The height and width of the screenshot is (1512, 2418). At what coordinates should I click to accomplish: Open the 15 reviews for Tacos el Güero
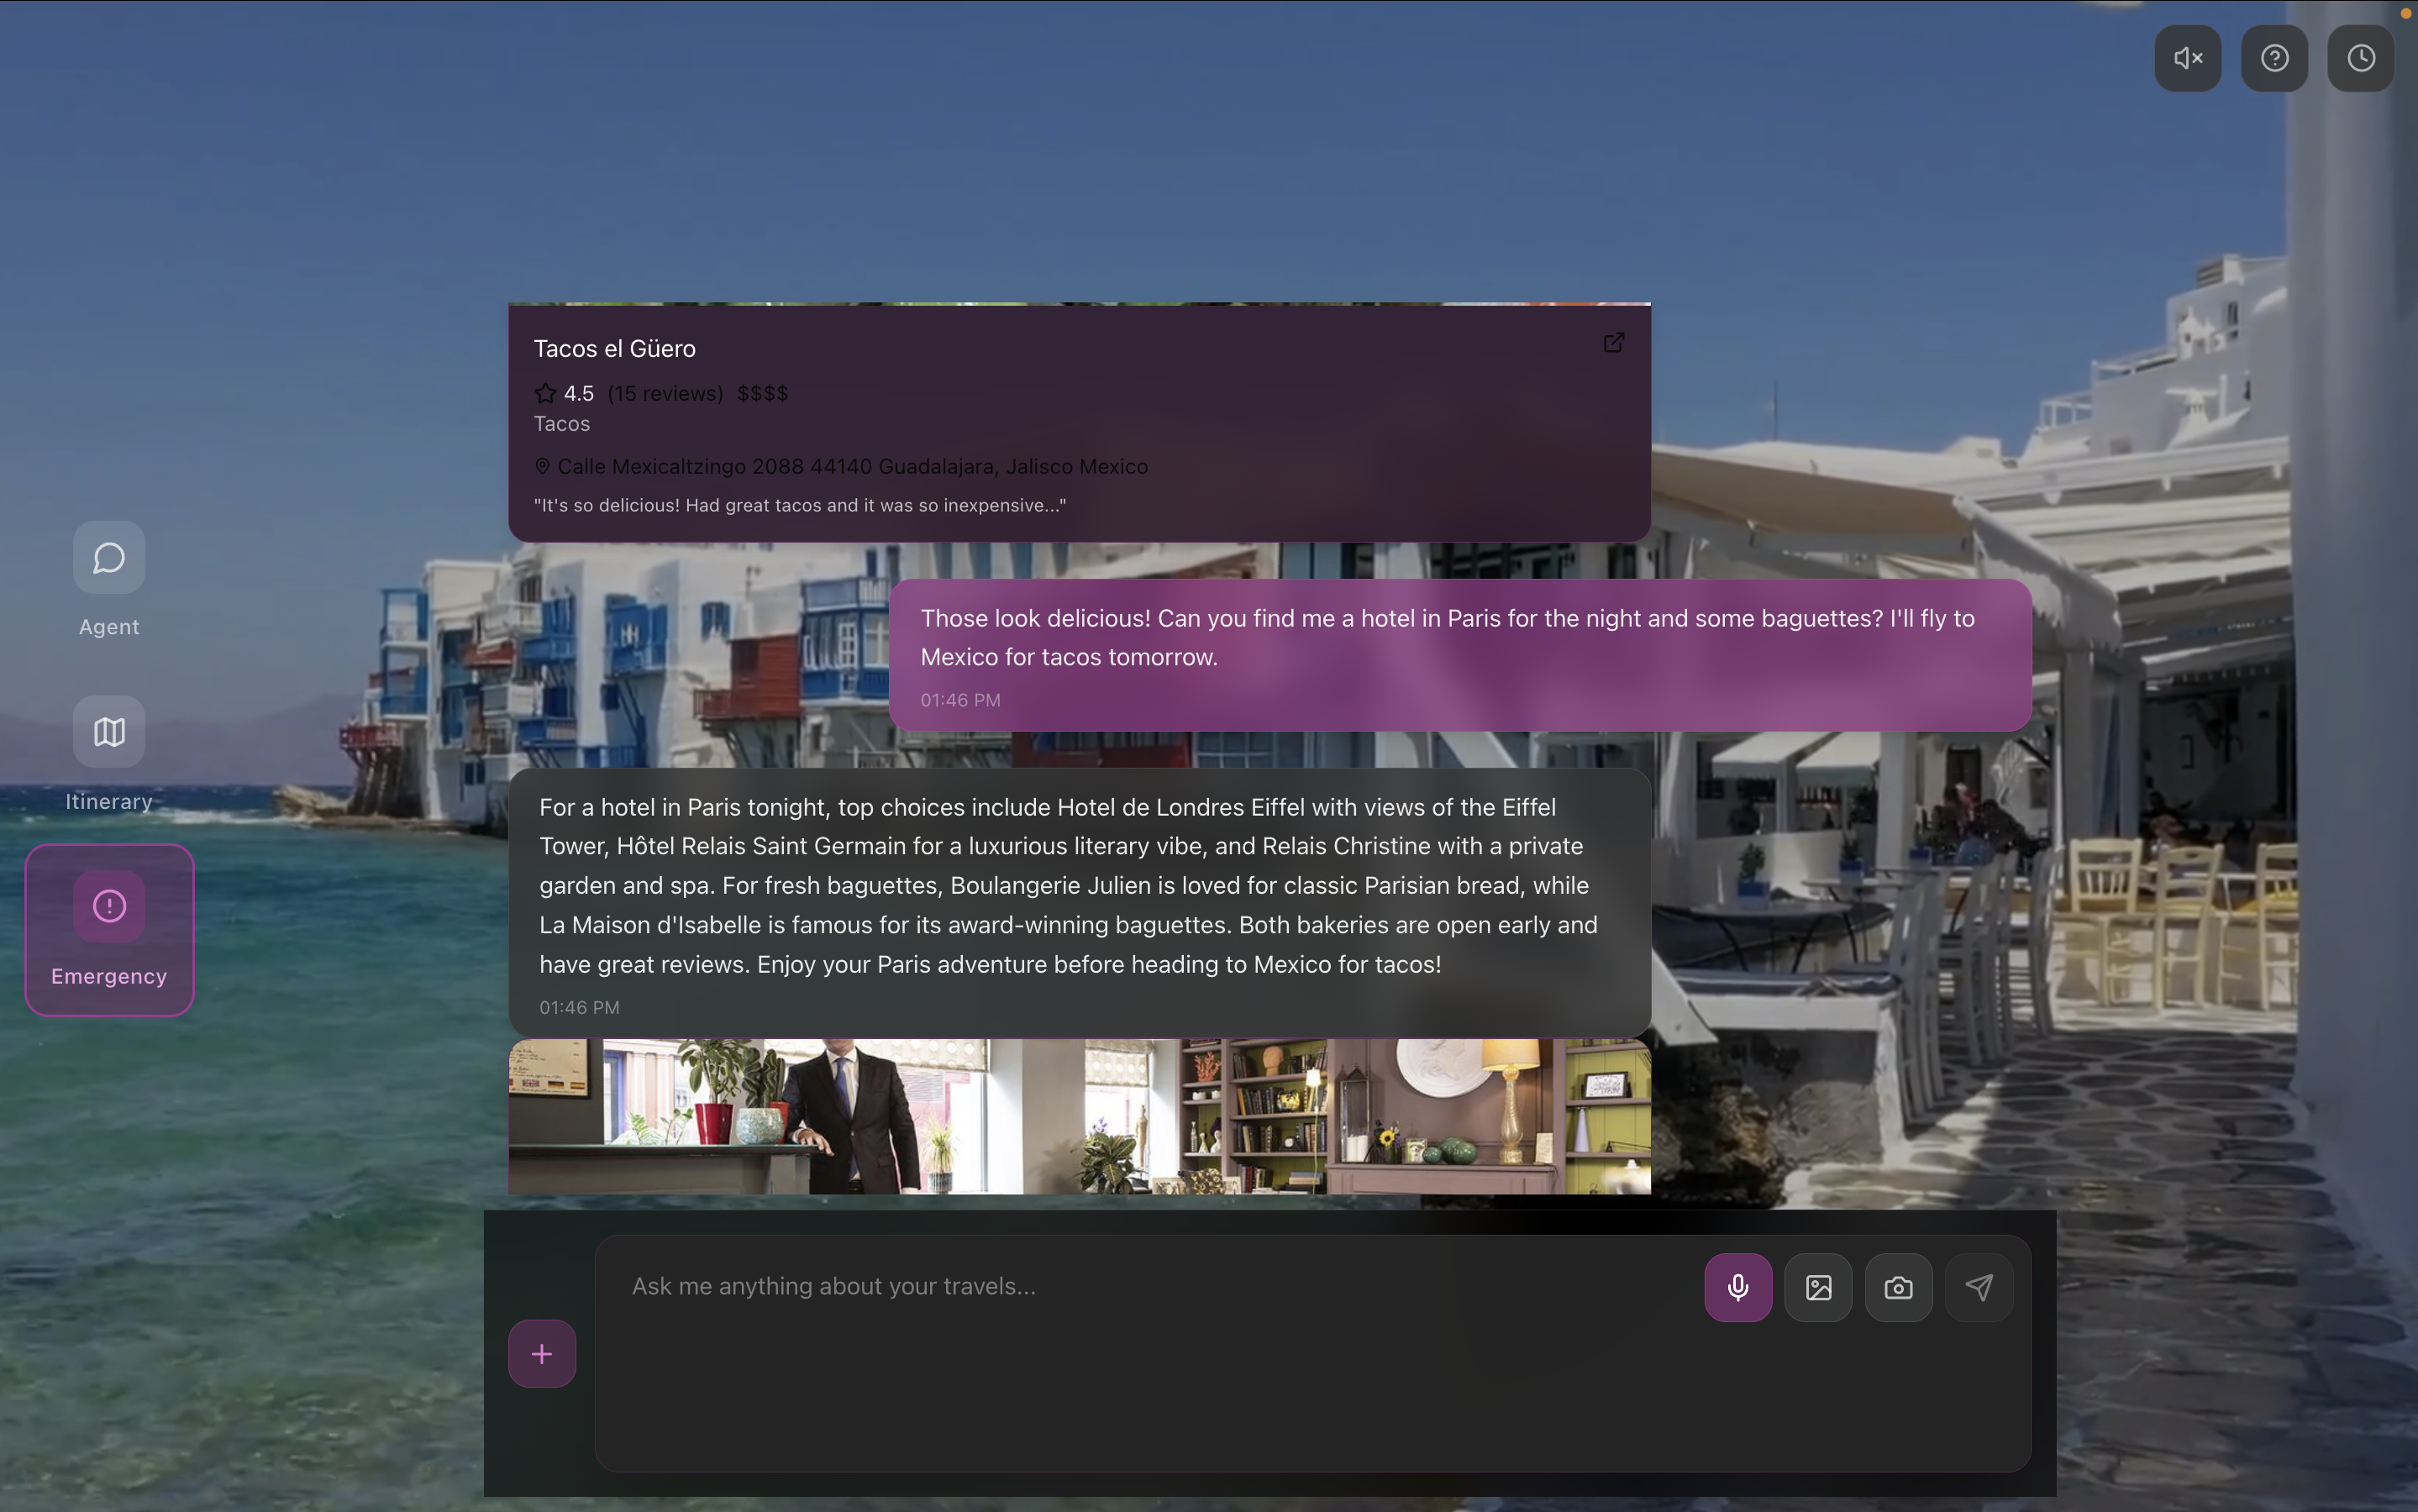click(666, 393)
